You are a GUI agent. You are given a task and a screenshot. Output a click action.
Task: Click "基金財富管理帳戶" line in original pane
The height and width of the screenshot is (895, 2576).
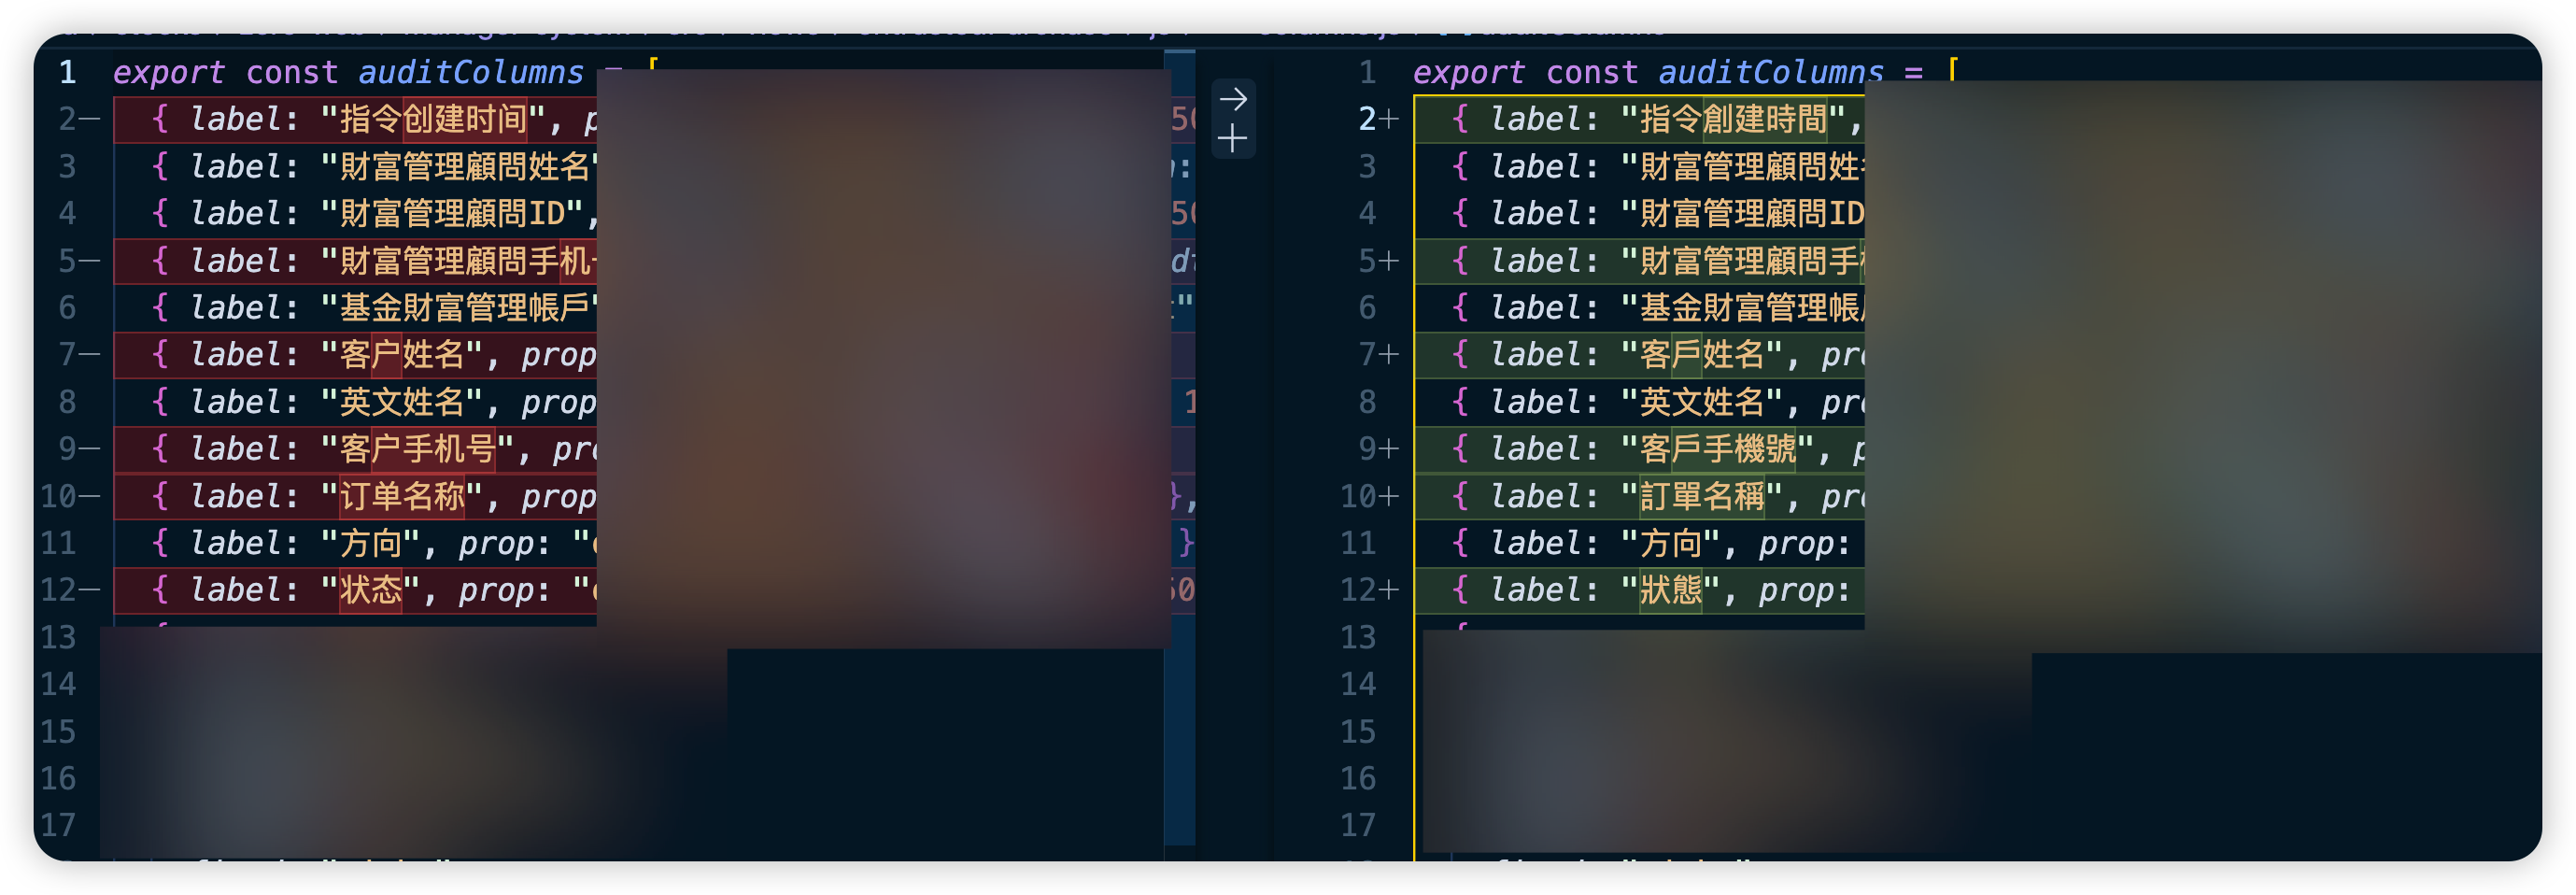[355, 307]
